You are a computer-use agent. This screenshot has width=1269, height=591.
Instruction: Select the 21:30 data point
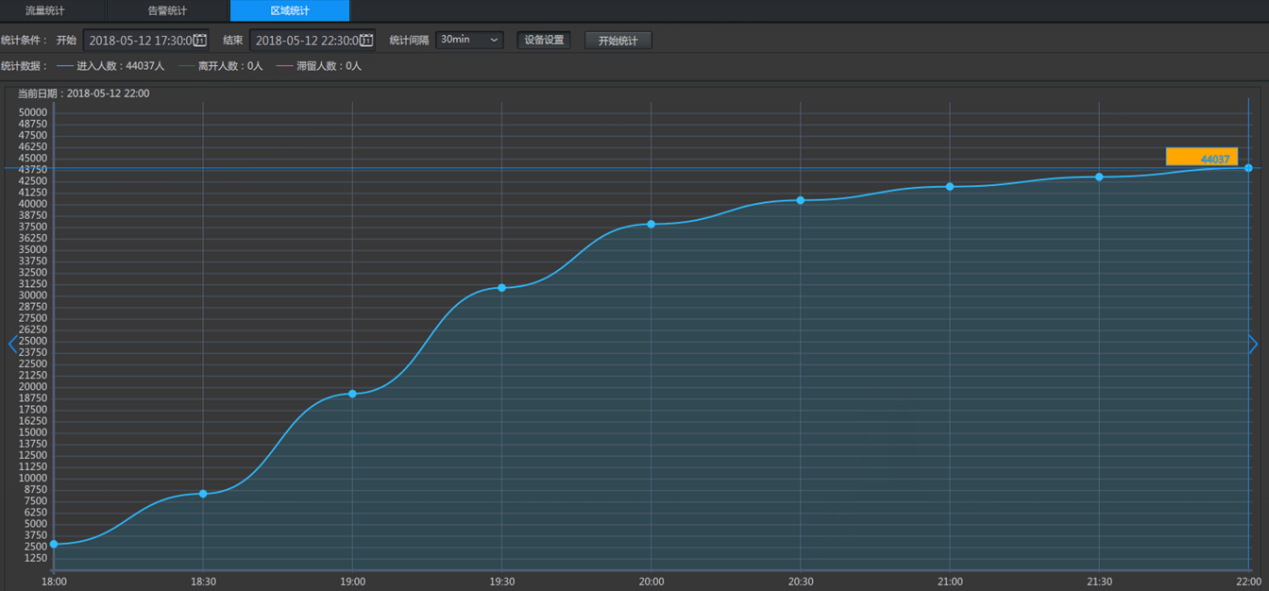(1099, 177)
